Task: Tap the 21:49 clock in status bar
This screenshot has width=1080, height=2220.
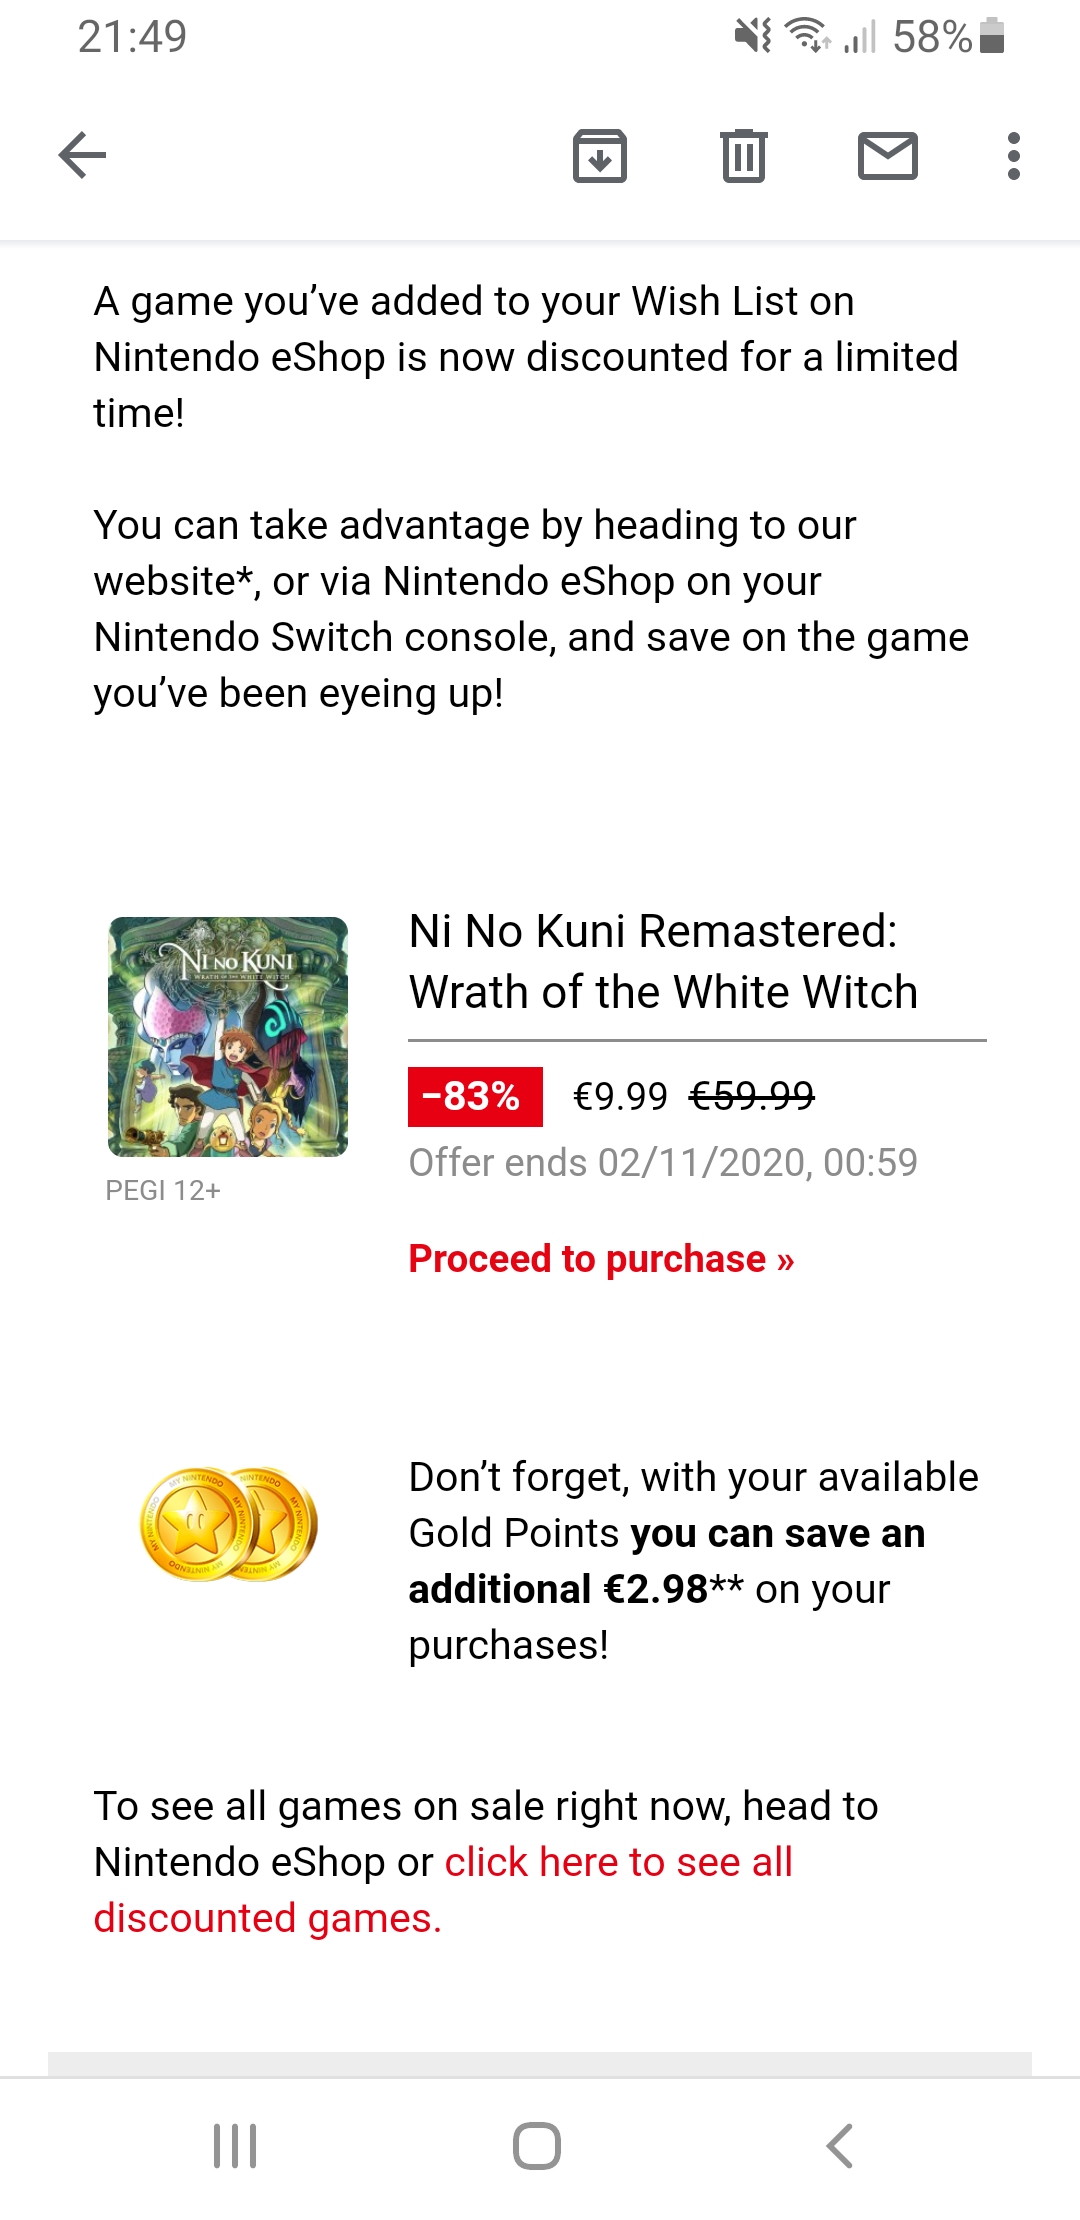Action: 132,37
